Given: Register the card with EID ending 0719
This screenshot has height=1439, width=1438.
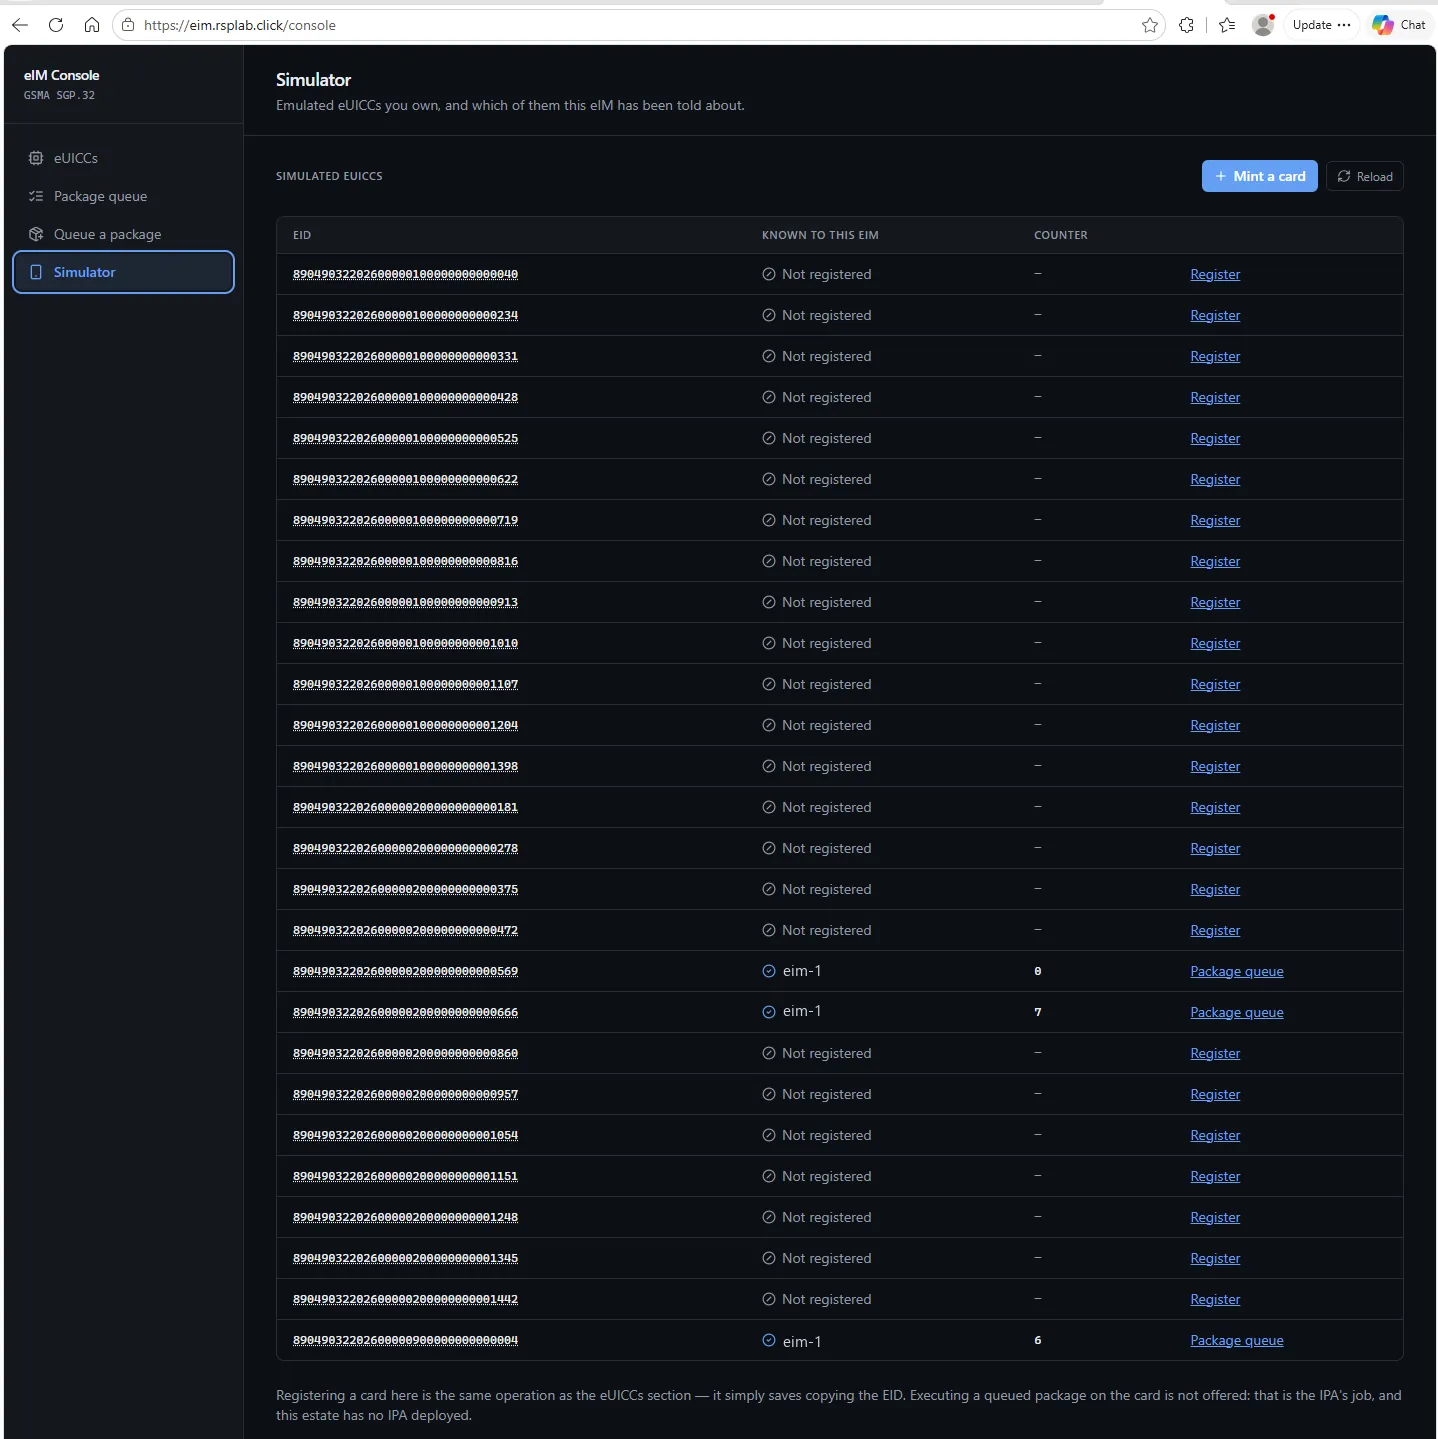Looking at the screenshot, I should pyautogui.click(x=1215, y=520).
